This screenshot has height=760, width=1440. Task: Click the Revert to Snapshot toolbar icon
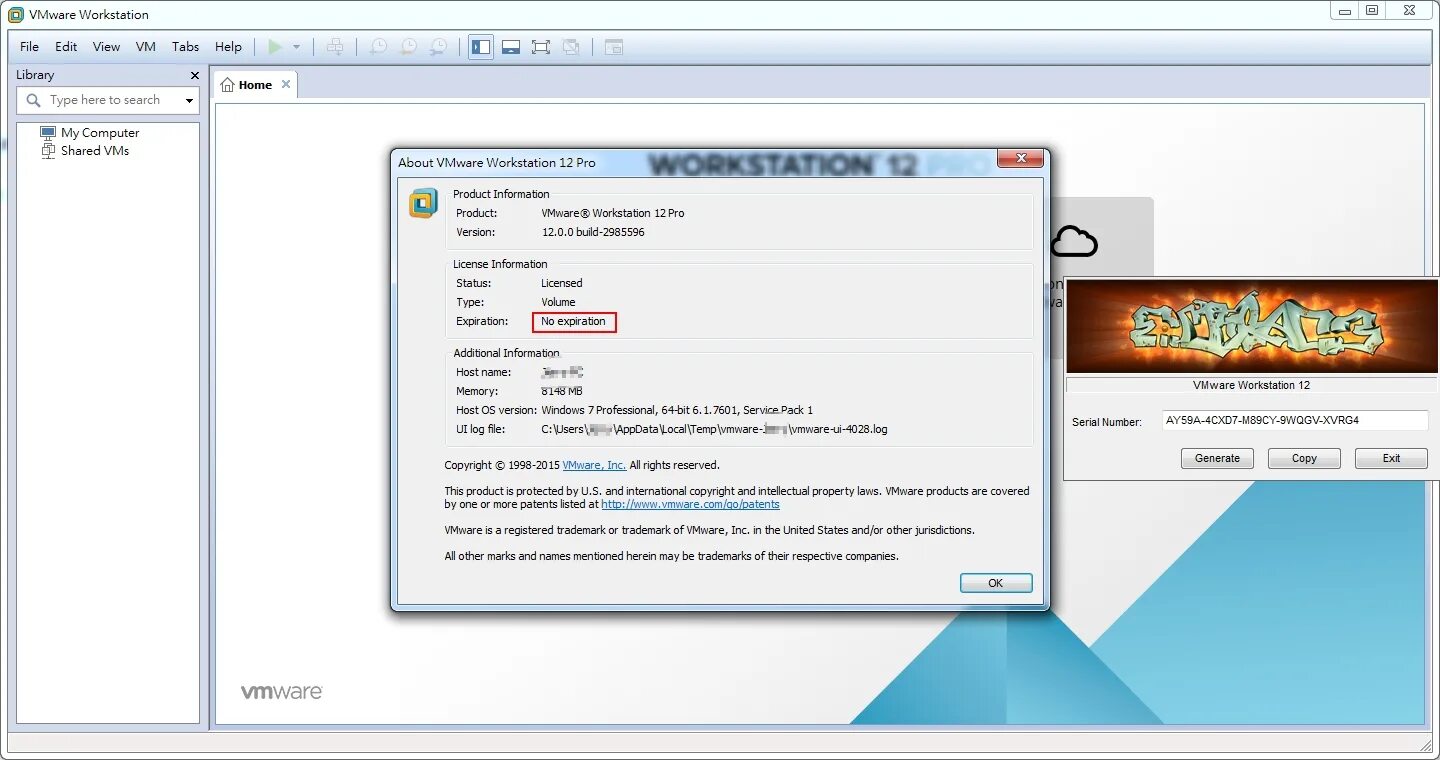coord(409,47)
